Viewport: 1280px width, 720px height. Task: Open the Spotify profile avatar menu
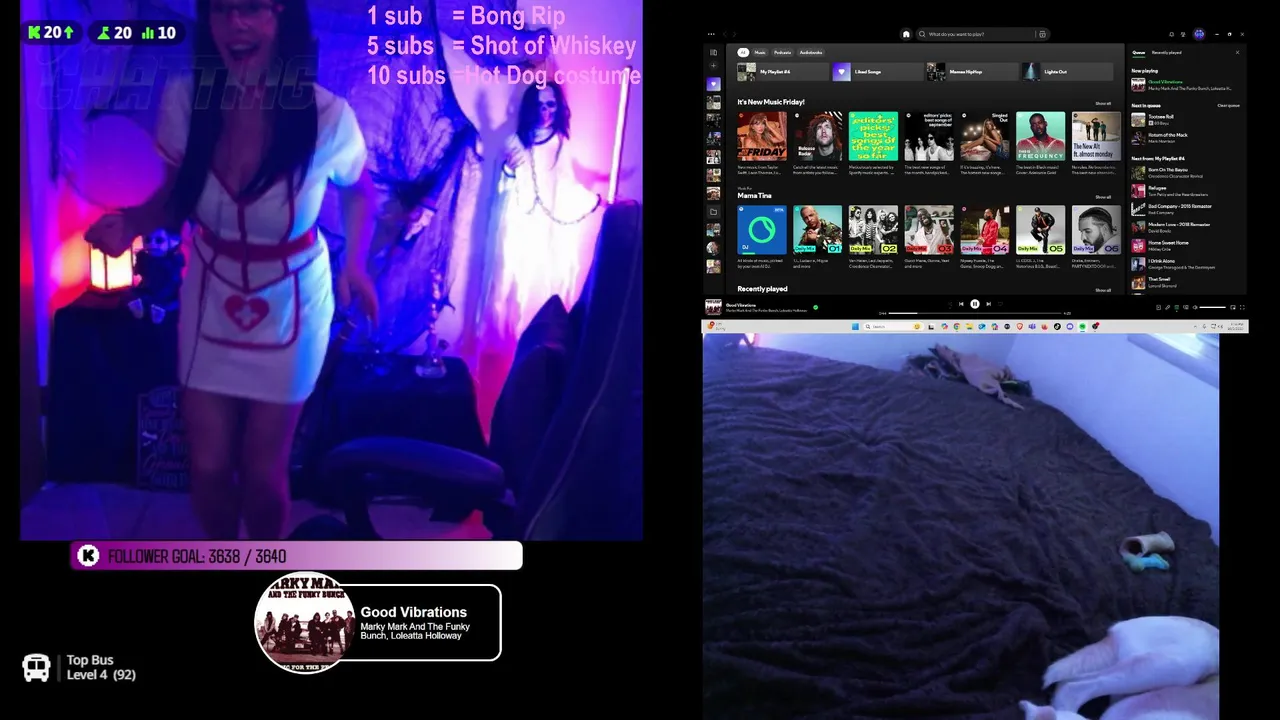[x=1199, y=34]
